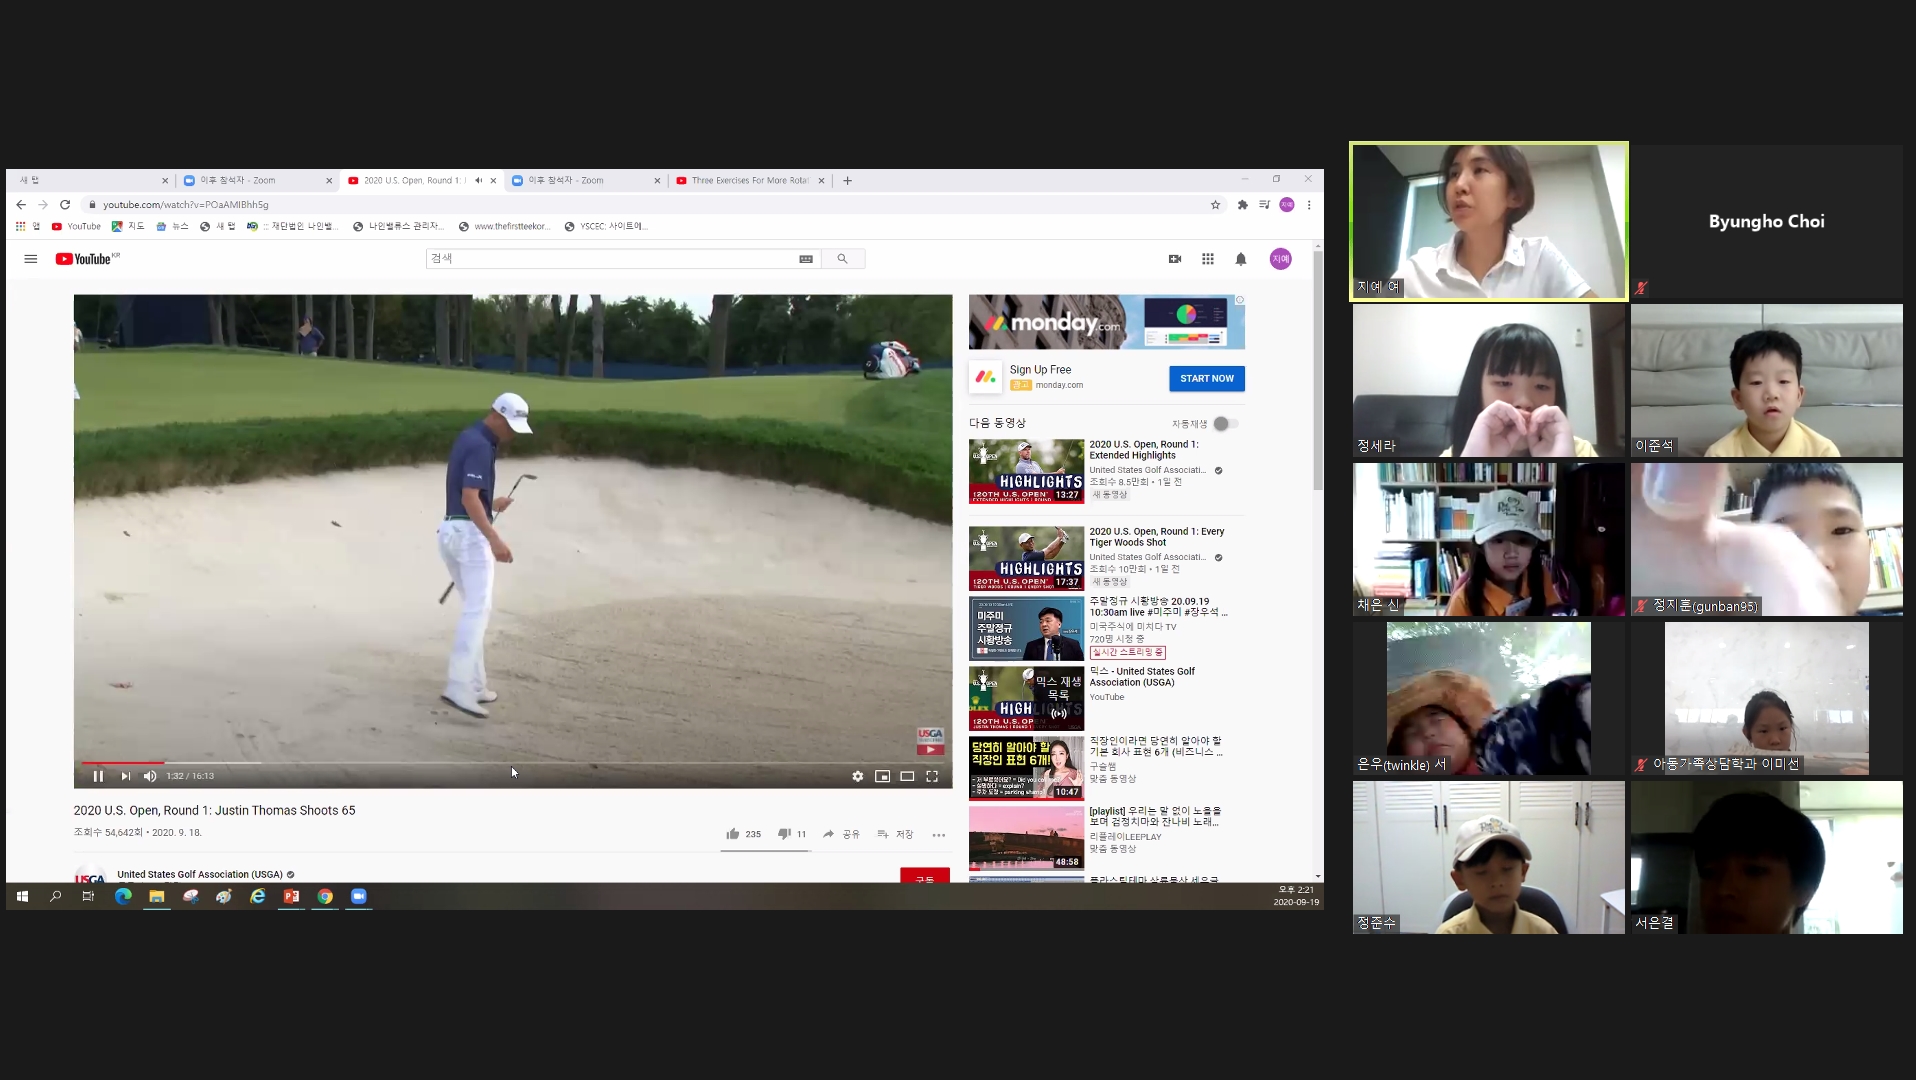1916x1080 pixels.
Task: Open YouTube hamburger guide menu
Action: pos(31,259)
